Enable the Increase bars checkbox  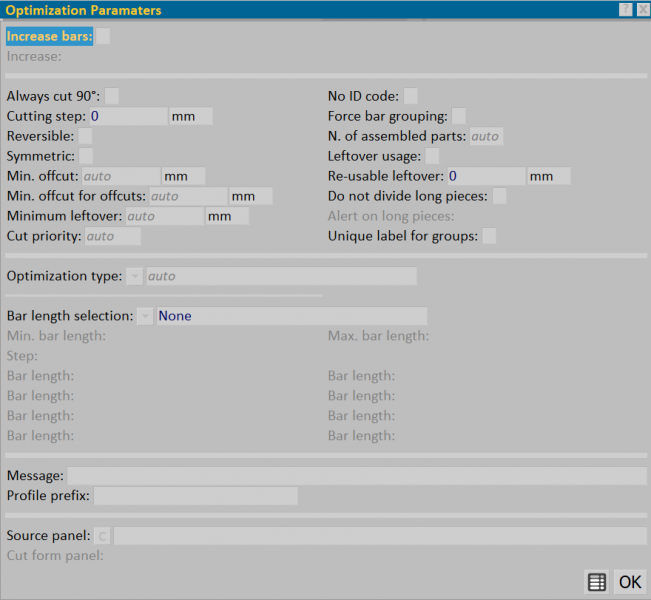pyautogui.click(x=103, y=36)
